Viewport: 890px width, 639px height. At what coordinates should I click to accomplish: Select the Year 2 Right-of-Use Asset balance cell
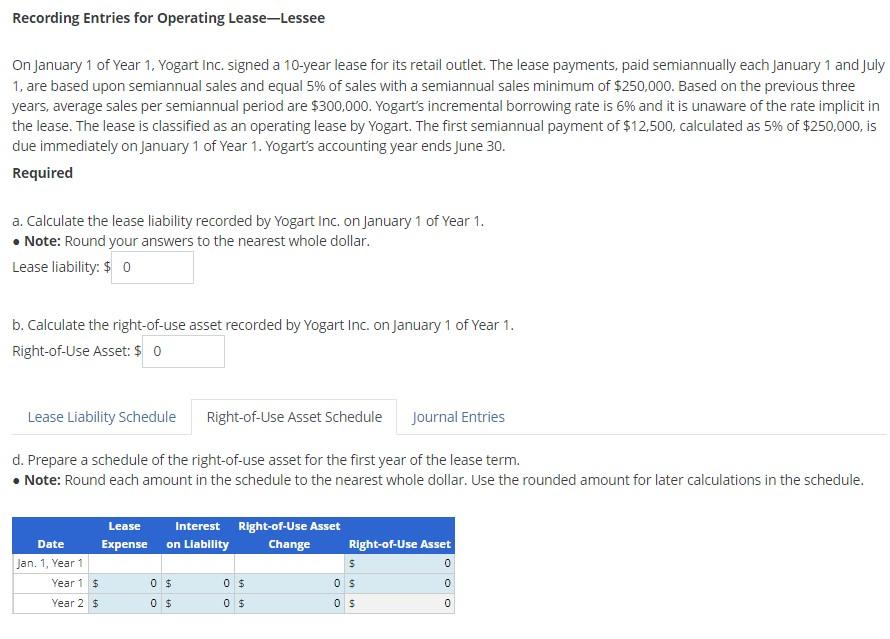(x=400, y=603)
